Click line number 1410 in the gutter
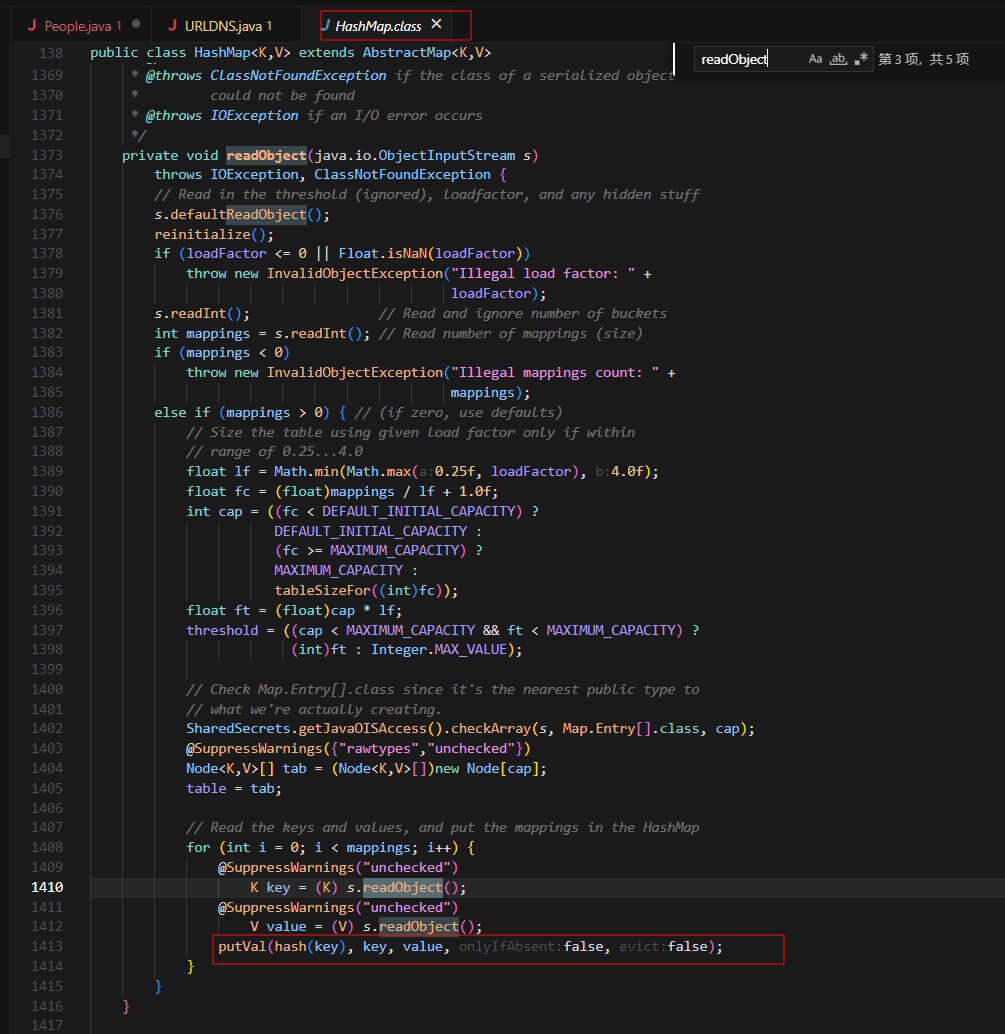Image resolution: width=1005 pixels, height=1034 pixels. click(x=46, y=887)
